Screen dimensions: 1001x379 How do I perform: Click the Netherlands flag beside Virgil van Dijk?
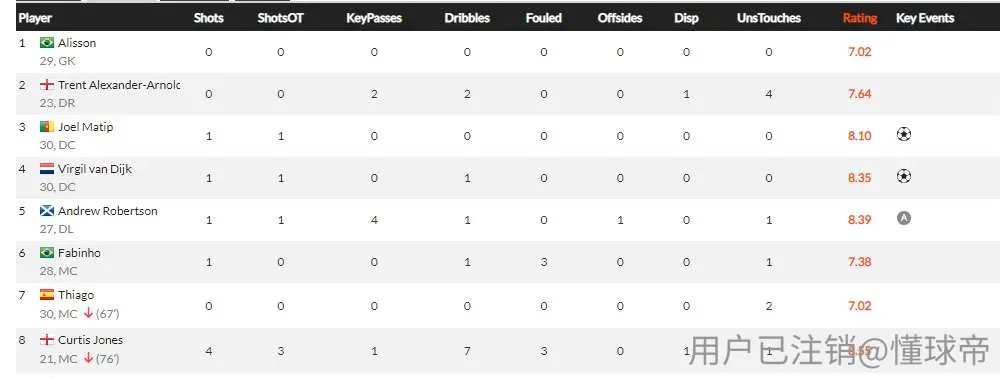pyautogui.click(x=47, y=169)
